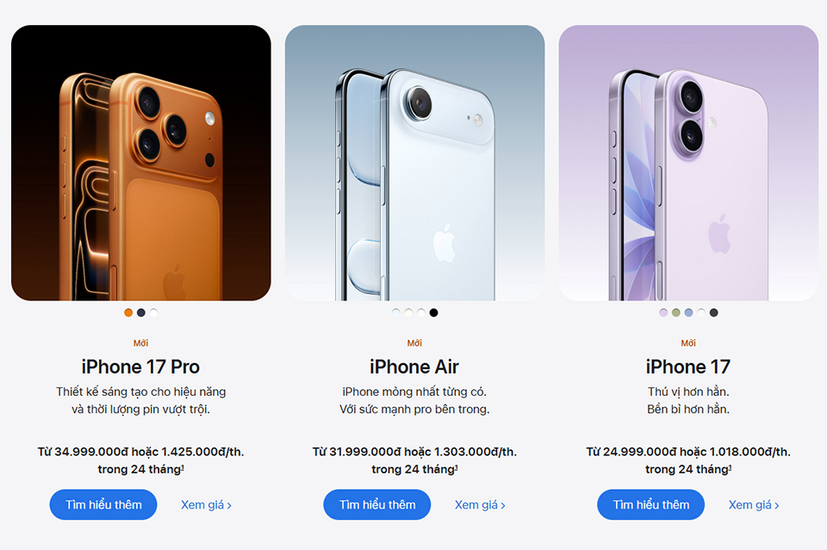Viewport: 827px width, 550px height.
Task: Click 'Tìm hiểu thêm' for iPhone 17 Pro
Action: pos(103,505)
